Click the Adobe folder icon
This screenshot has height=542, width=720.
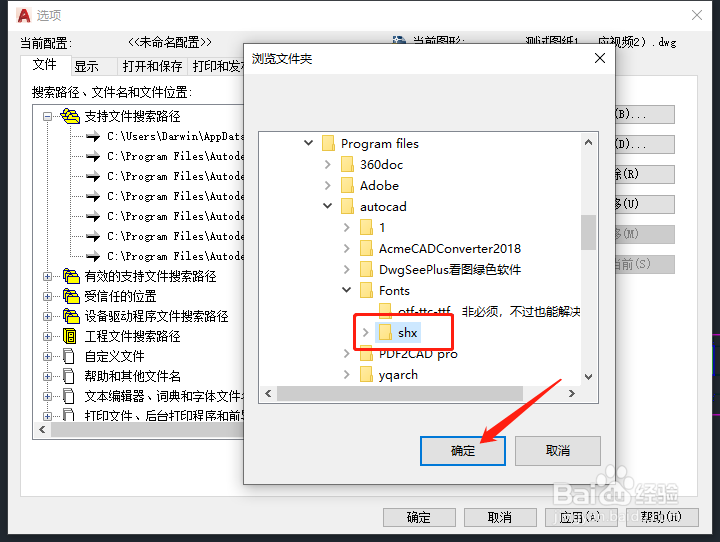347,185
